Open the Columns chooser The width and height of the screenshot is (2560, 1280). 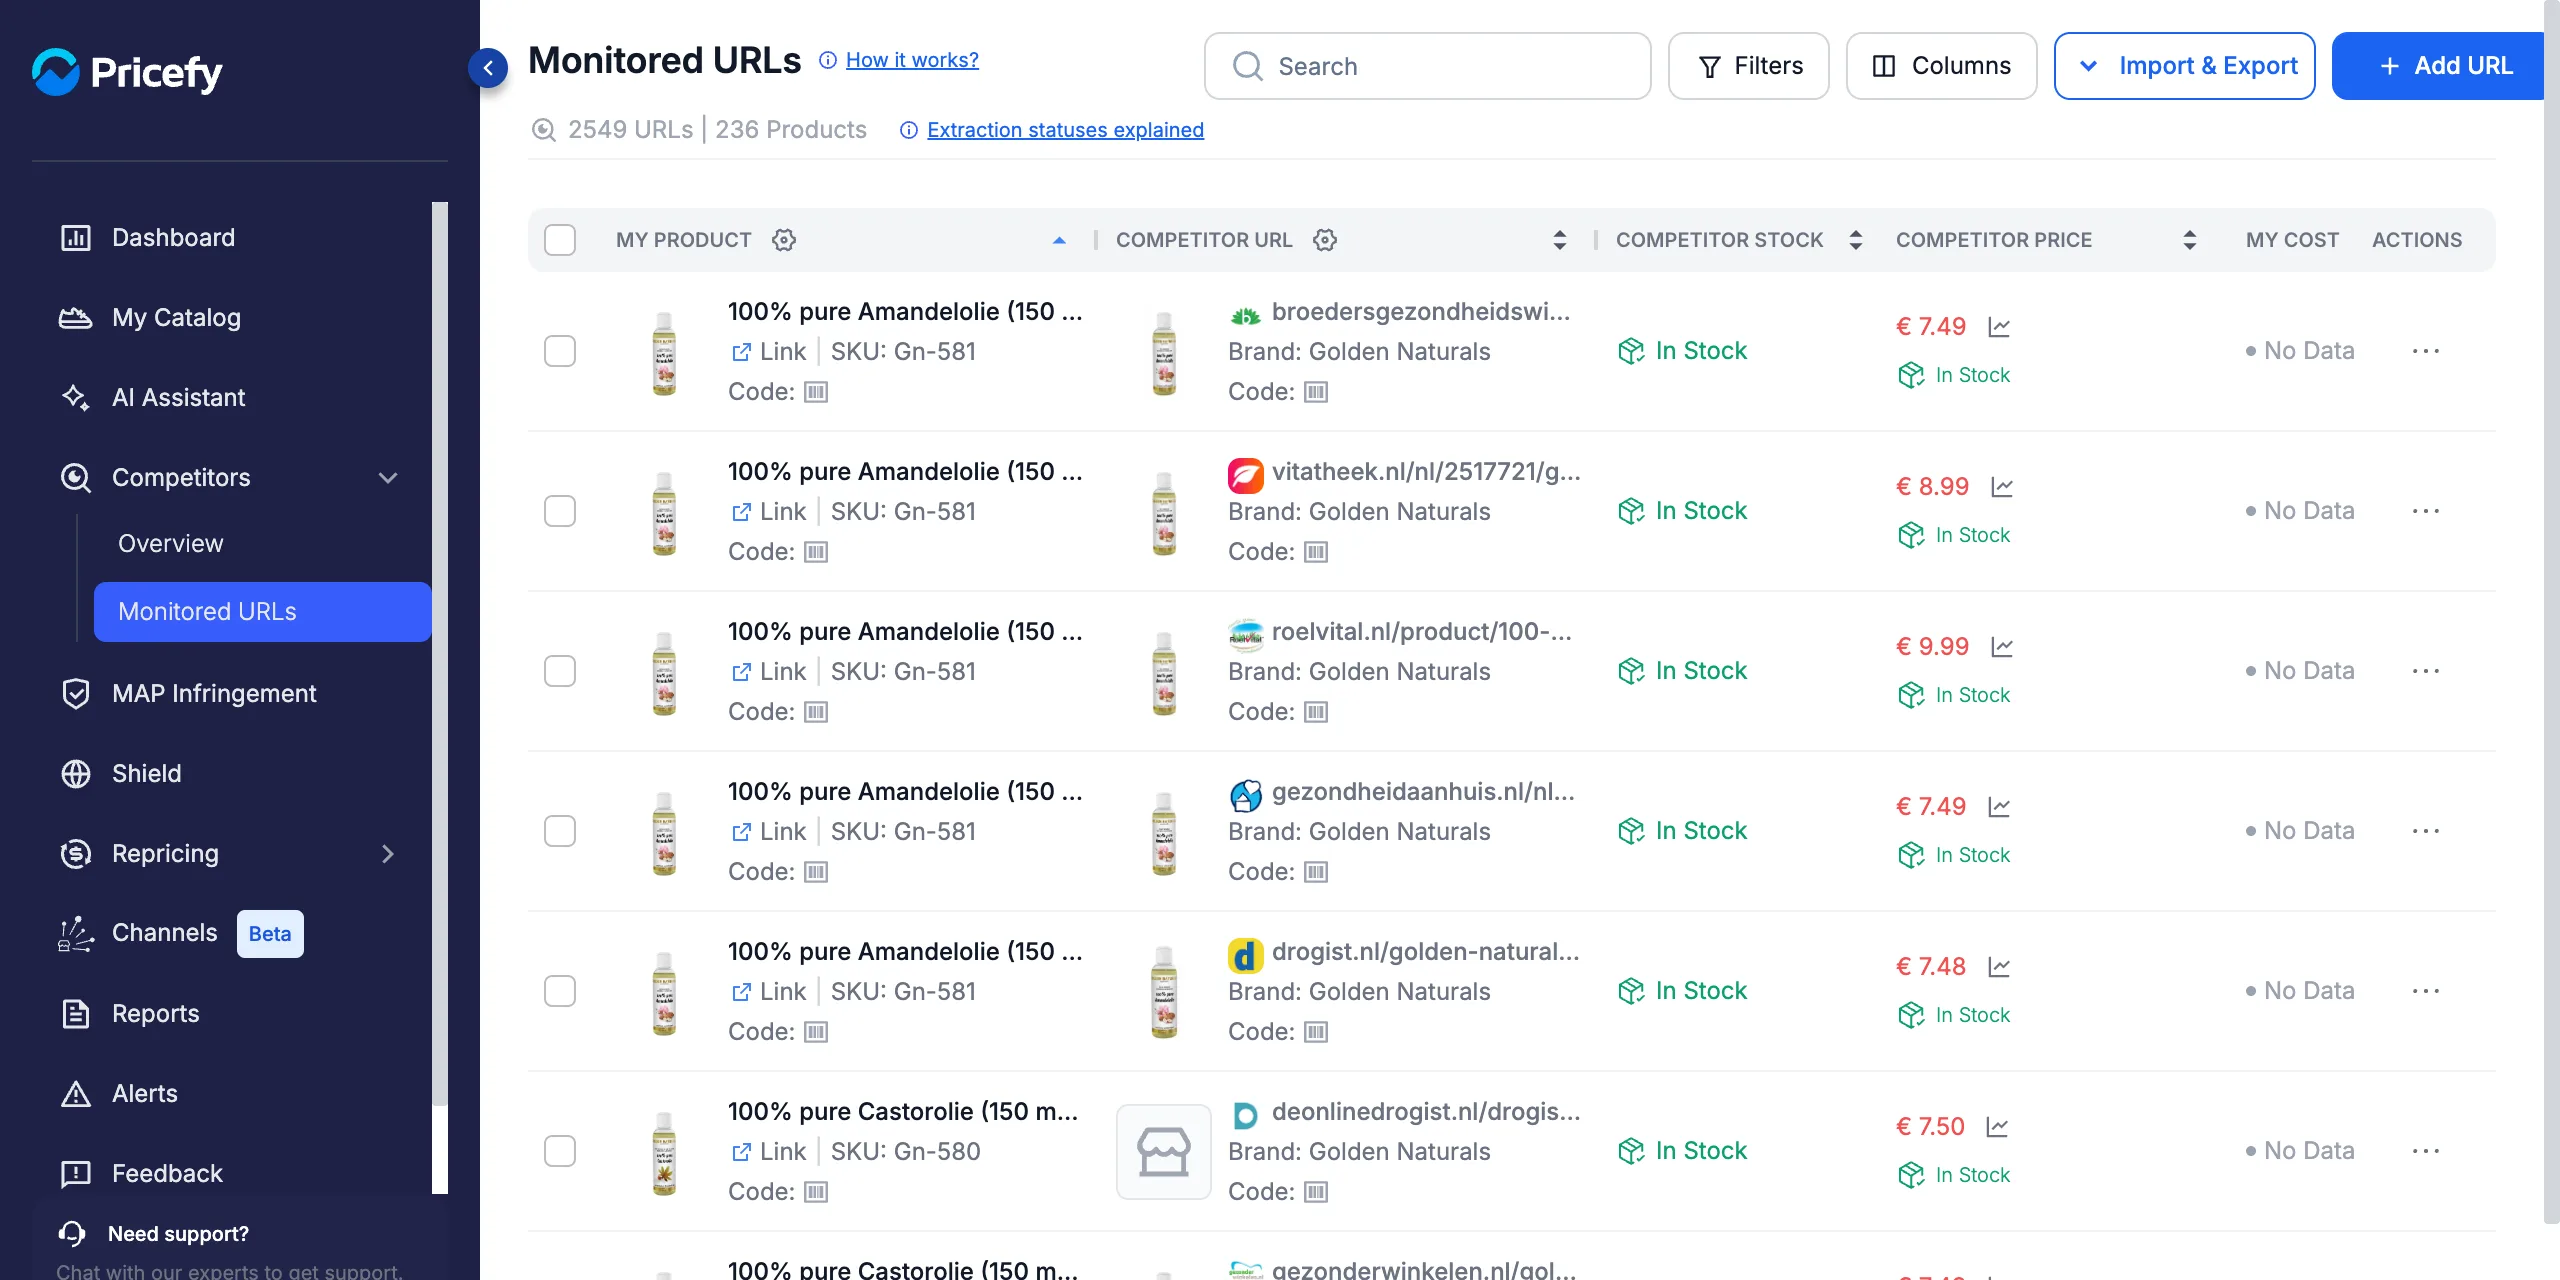point(1941,66)
